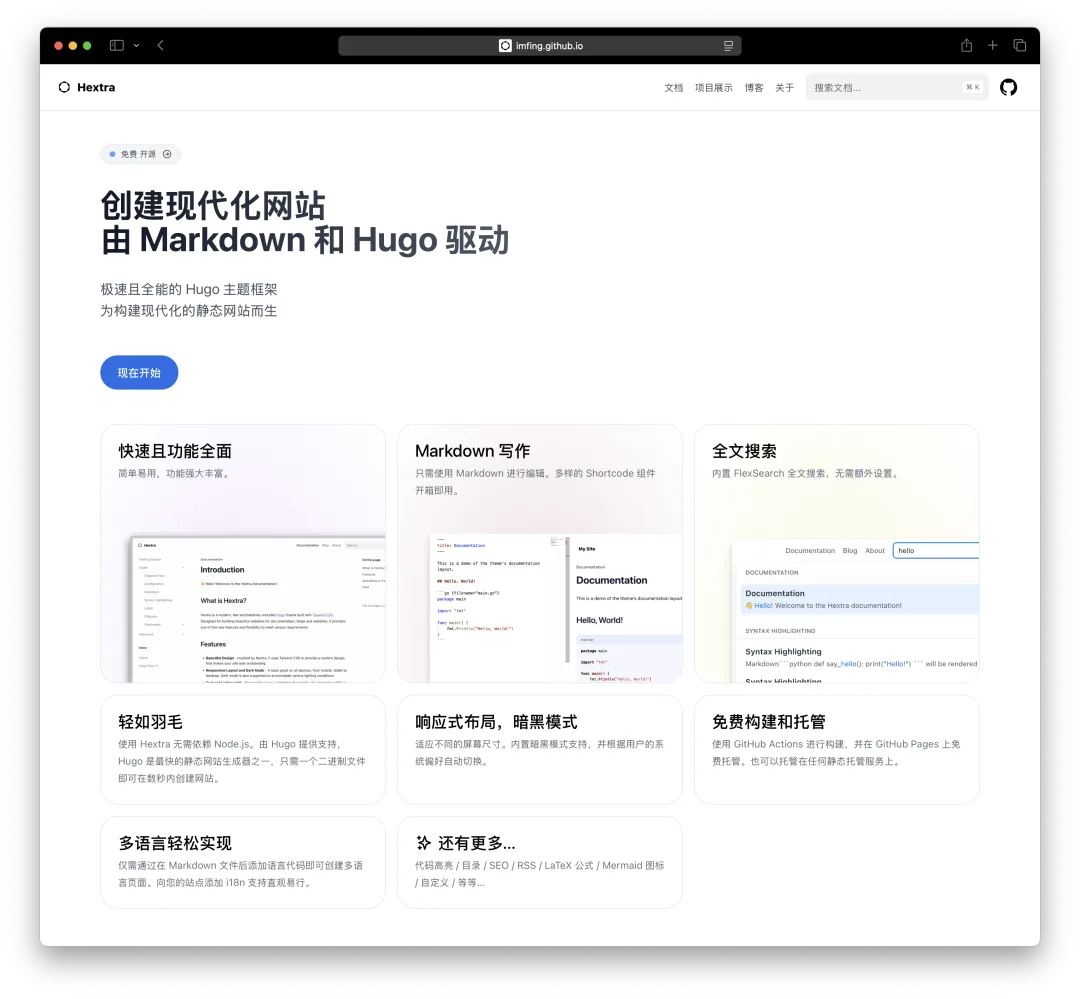
Task: Click the 现在开始 button
Action: 139,373
